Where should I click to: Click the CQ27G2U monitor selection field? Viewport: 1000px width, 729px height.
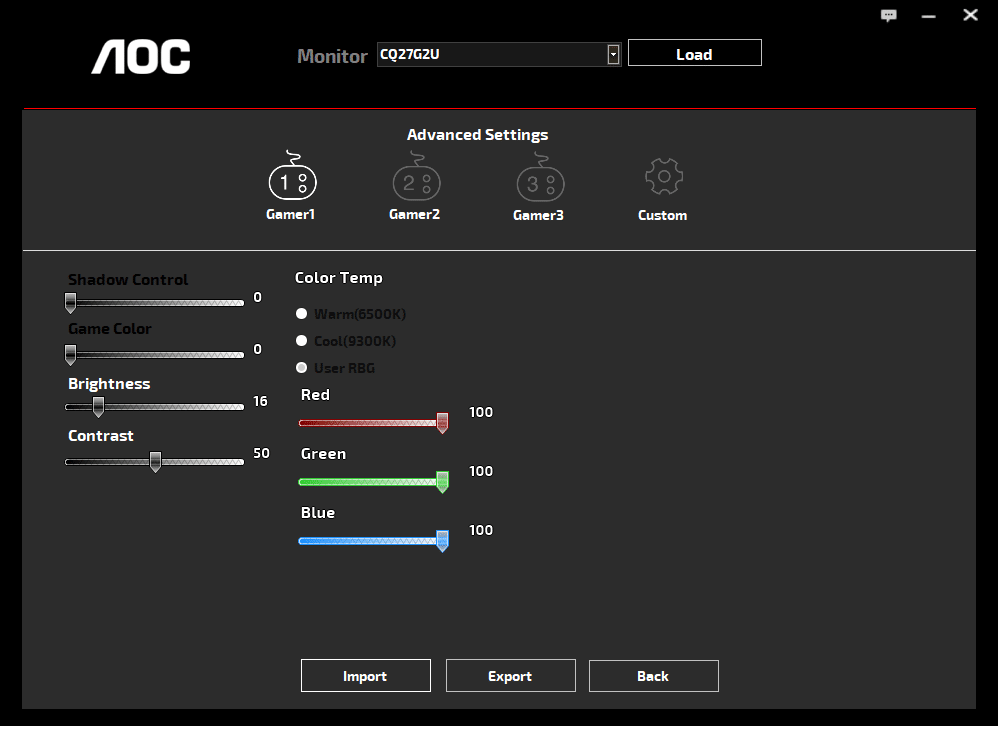tap(490, 55)
